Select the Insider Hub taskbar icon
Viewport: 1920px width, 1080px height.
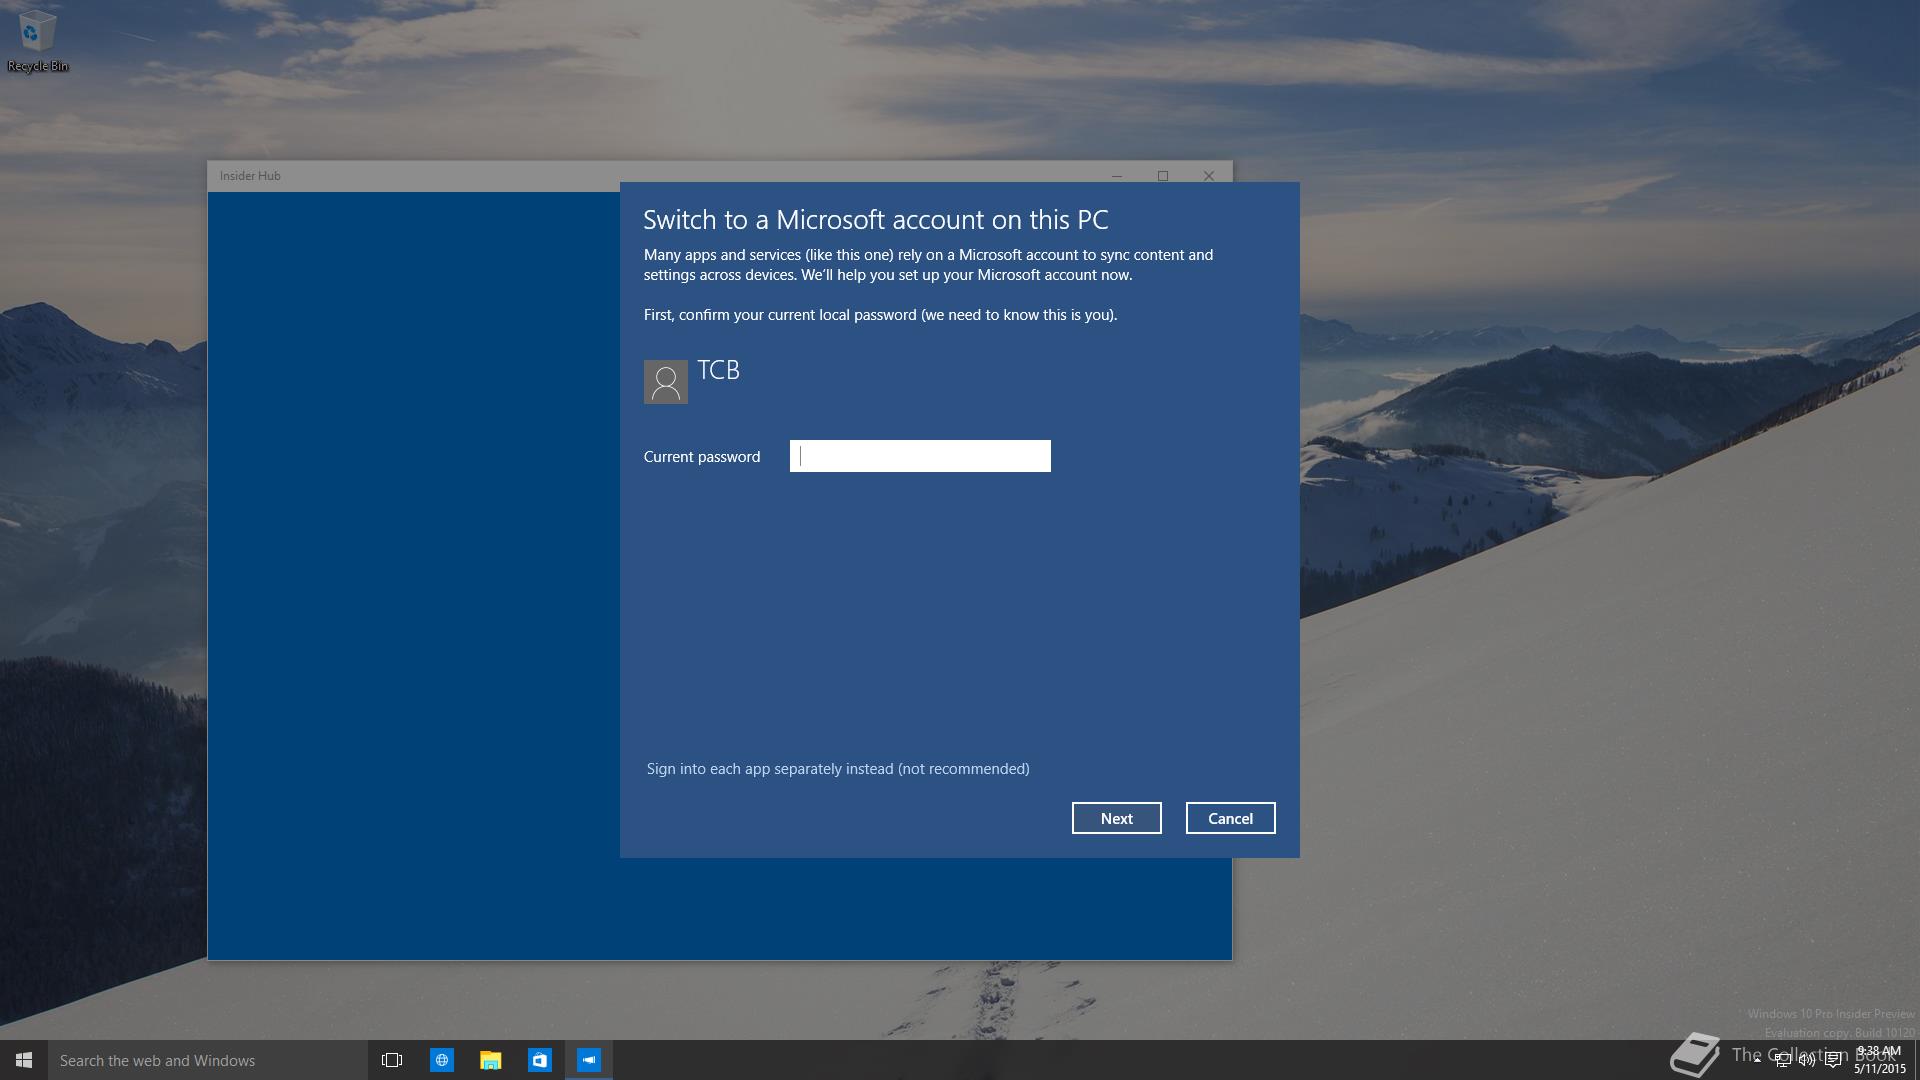pyautogui.click(x=589, y=1060)
